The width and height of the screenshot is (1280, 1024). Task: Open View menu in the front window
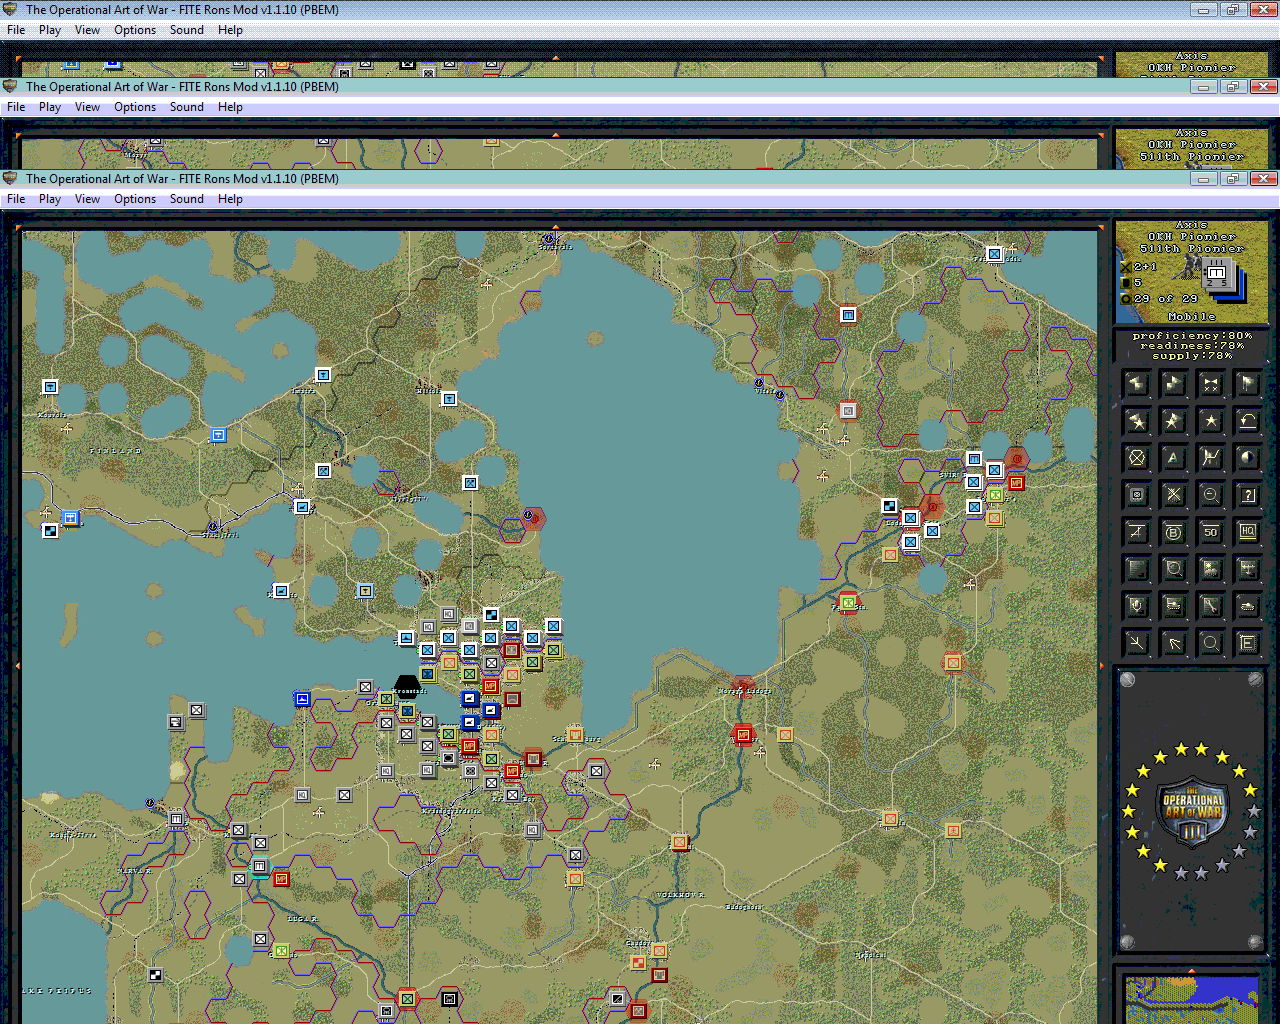point(87,199)
